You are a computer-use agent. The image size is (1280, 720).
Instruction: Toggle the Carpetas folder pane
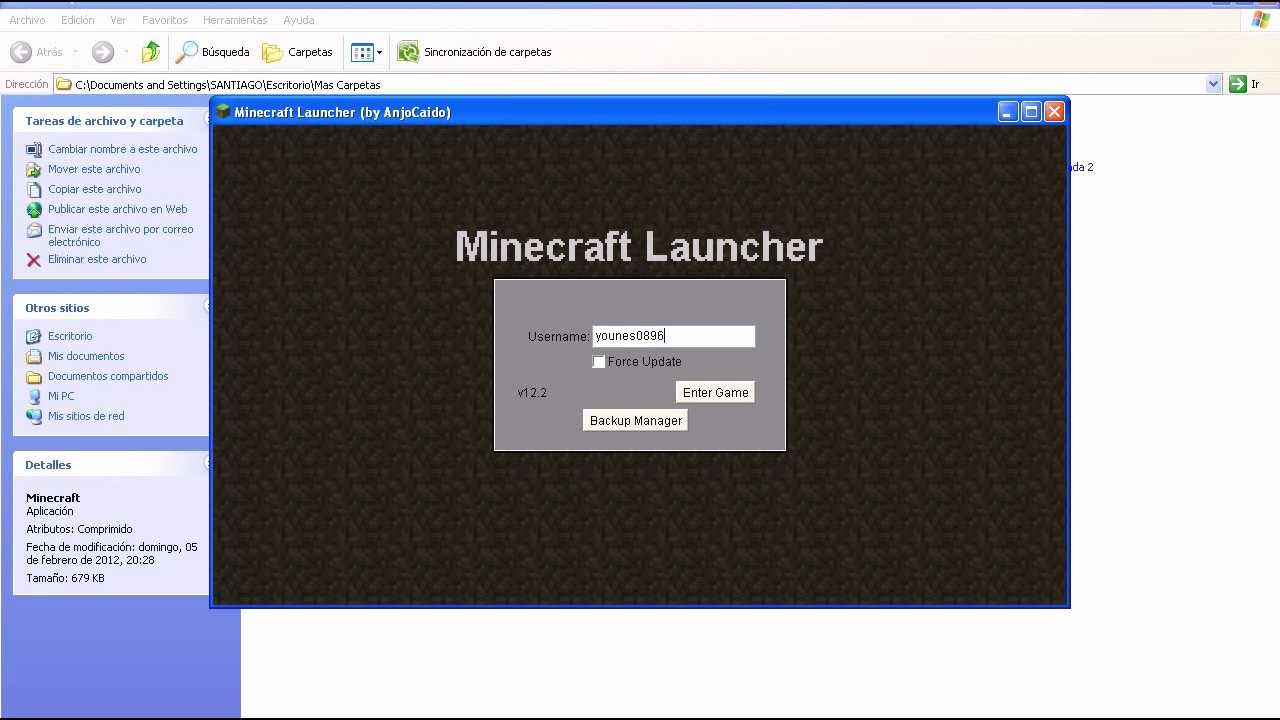[x=297, y=52]
